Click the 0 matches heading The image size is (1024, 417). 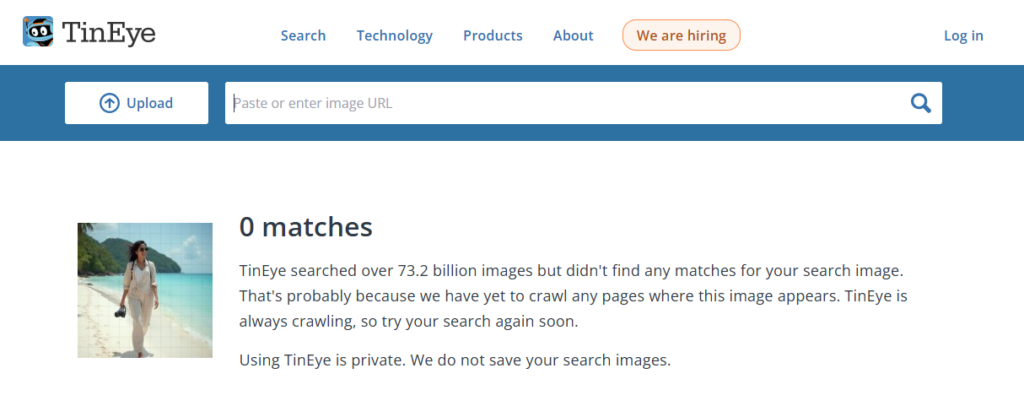tap(305, 227)
